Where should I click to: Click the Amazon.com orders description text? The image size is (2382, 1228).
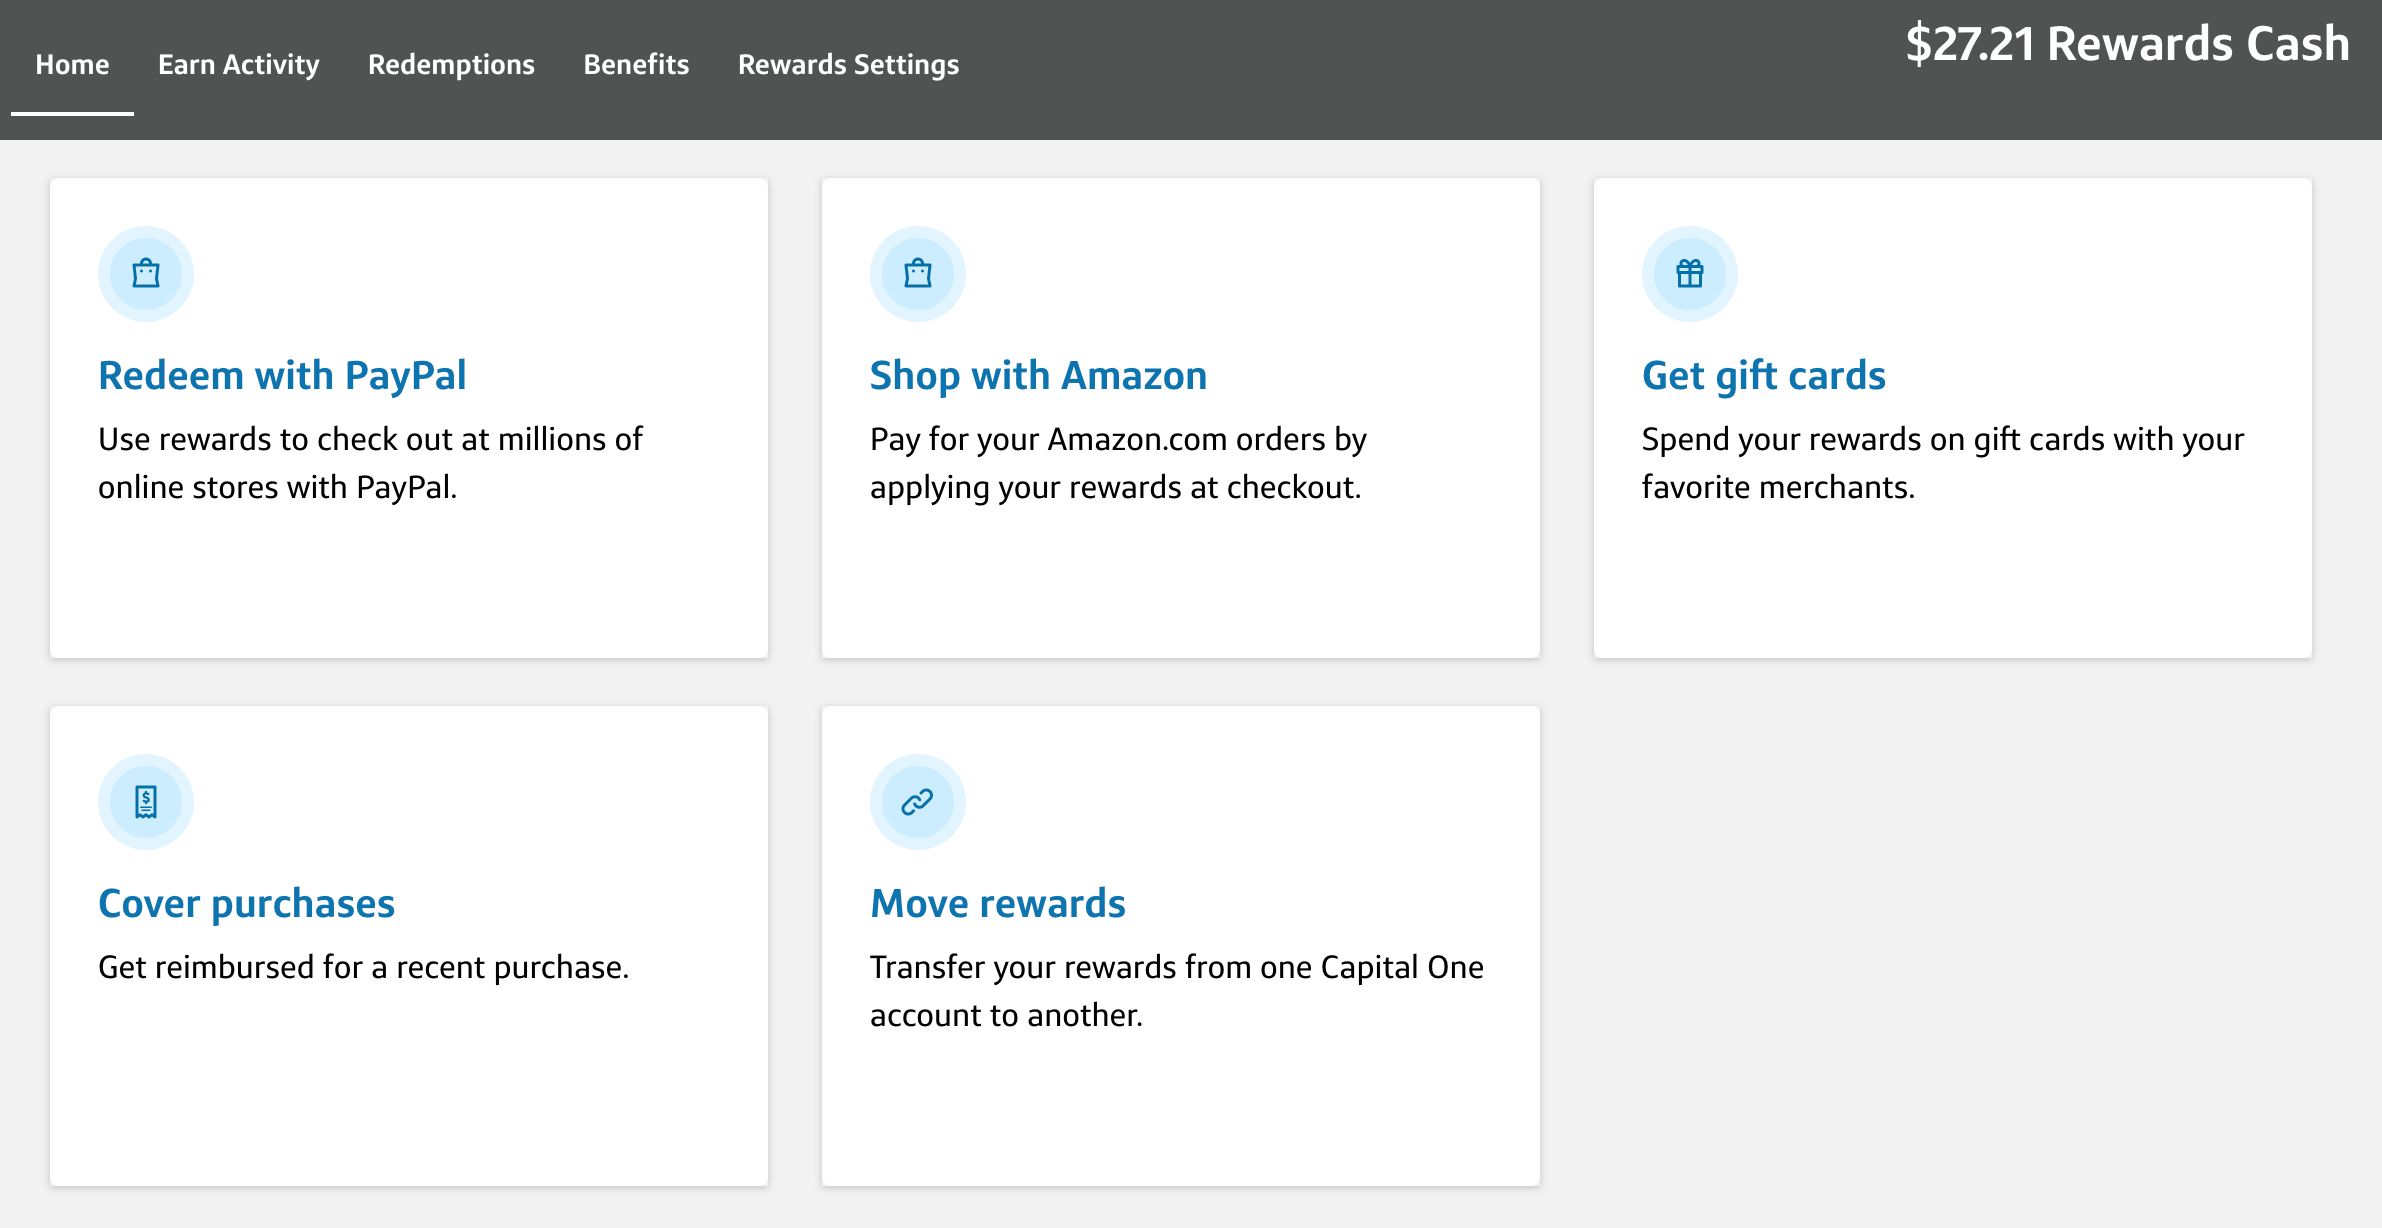click(x=1117, y=463)
